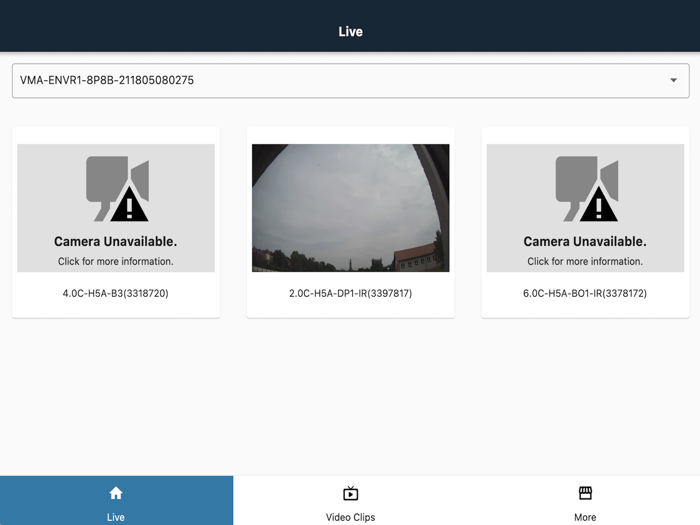
Task: Open live feed thumbnail of 2.0C-H5A-DP1-IR
Action: click(x=350, y=208)
